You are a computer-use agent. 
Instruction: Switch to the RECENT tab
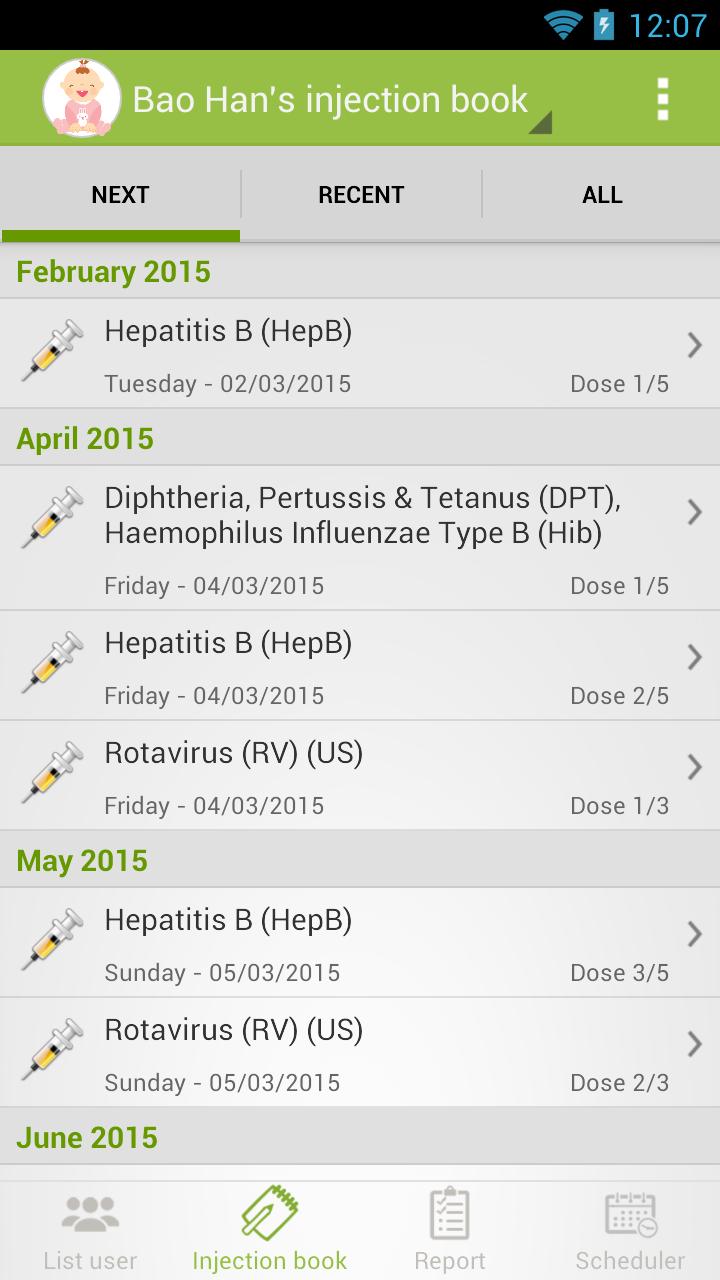click(x=361, y=195)
